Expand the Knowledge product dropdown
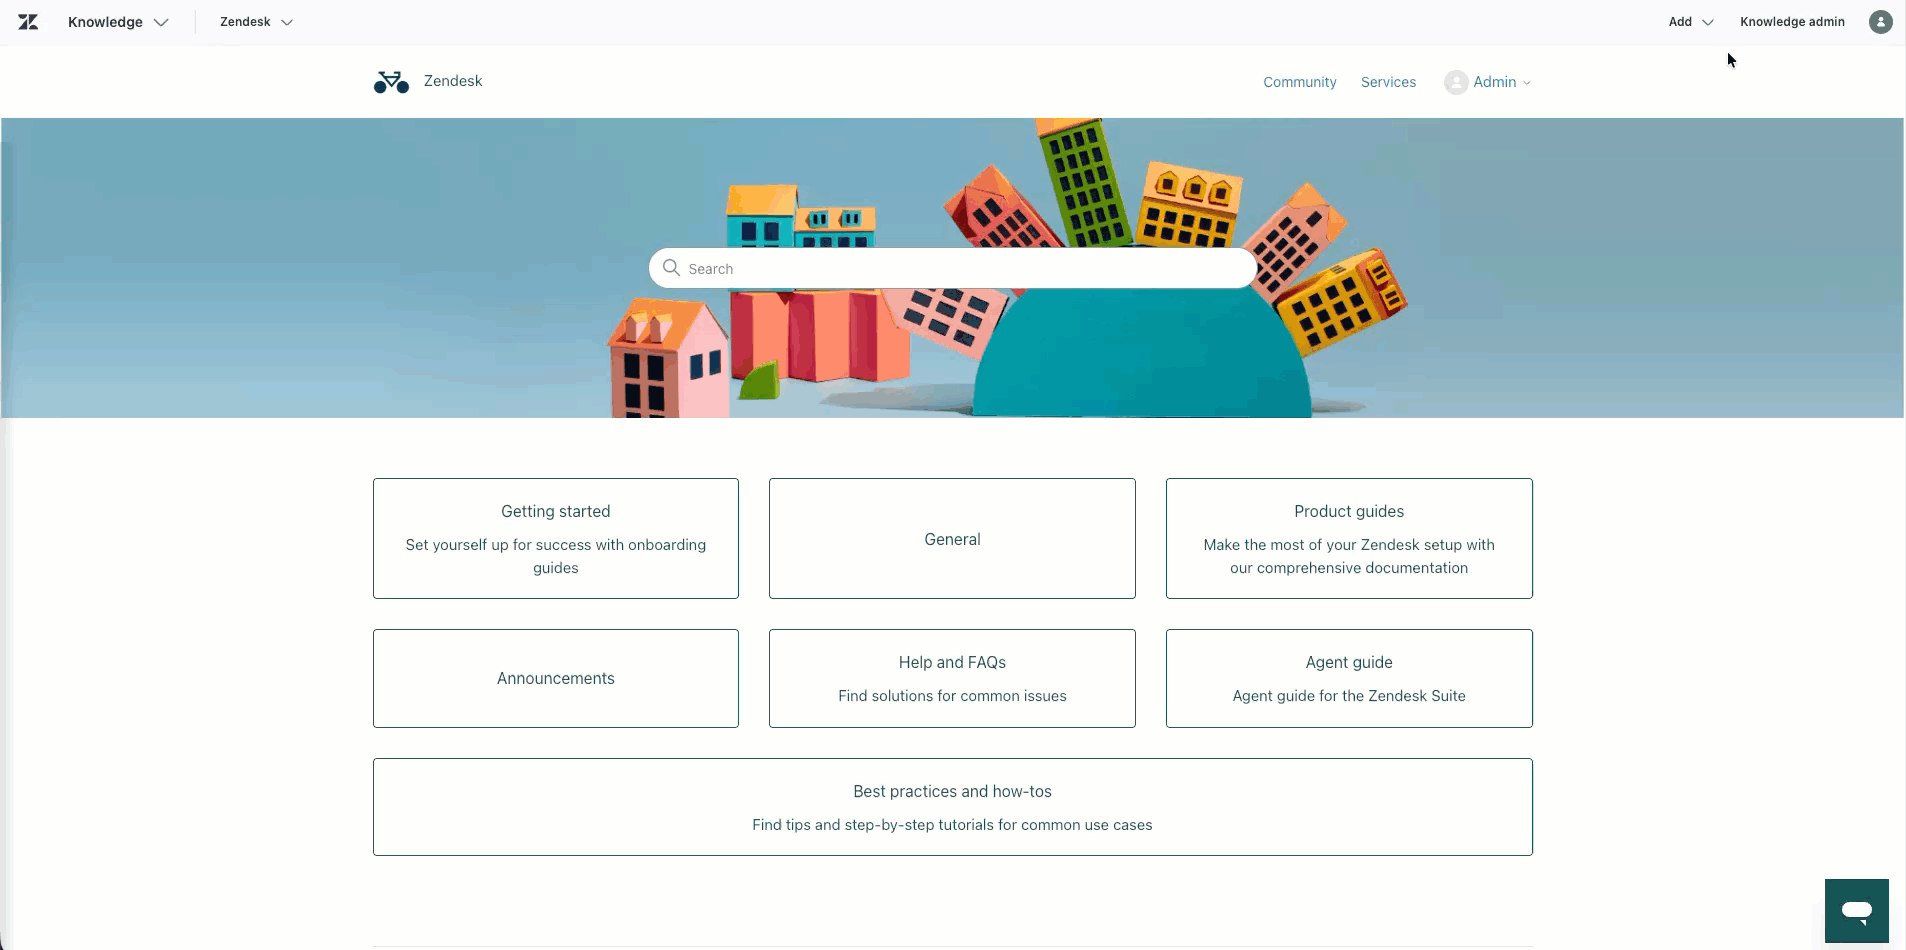 click(118, 22)
